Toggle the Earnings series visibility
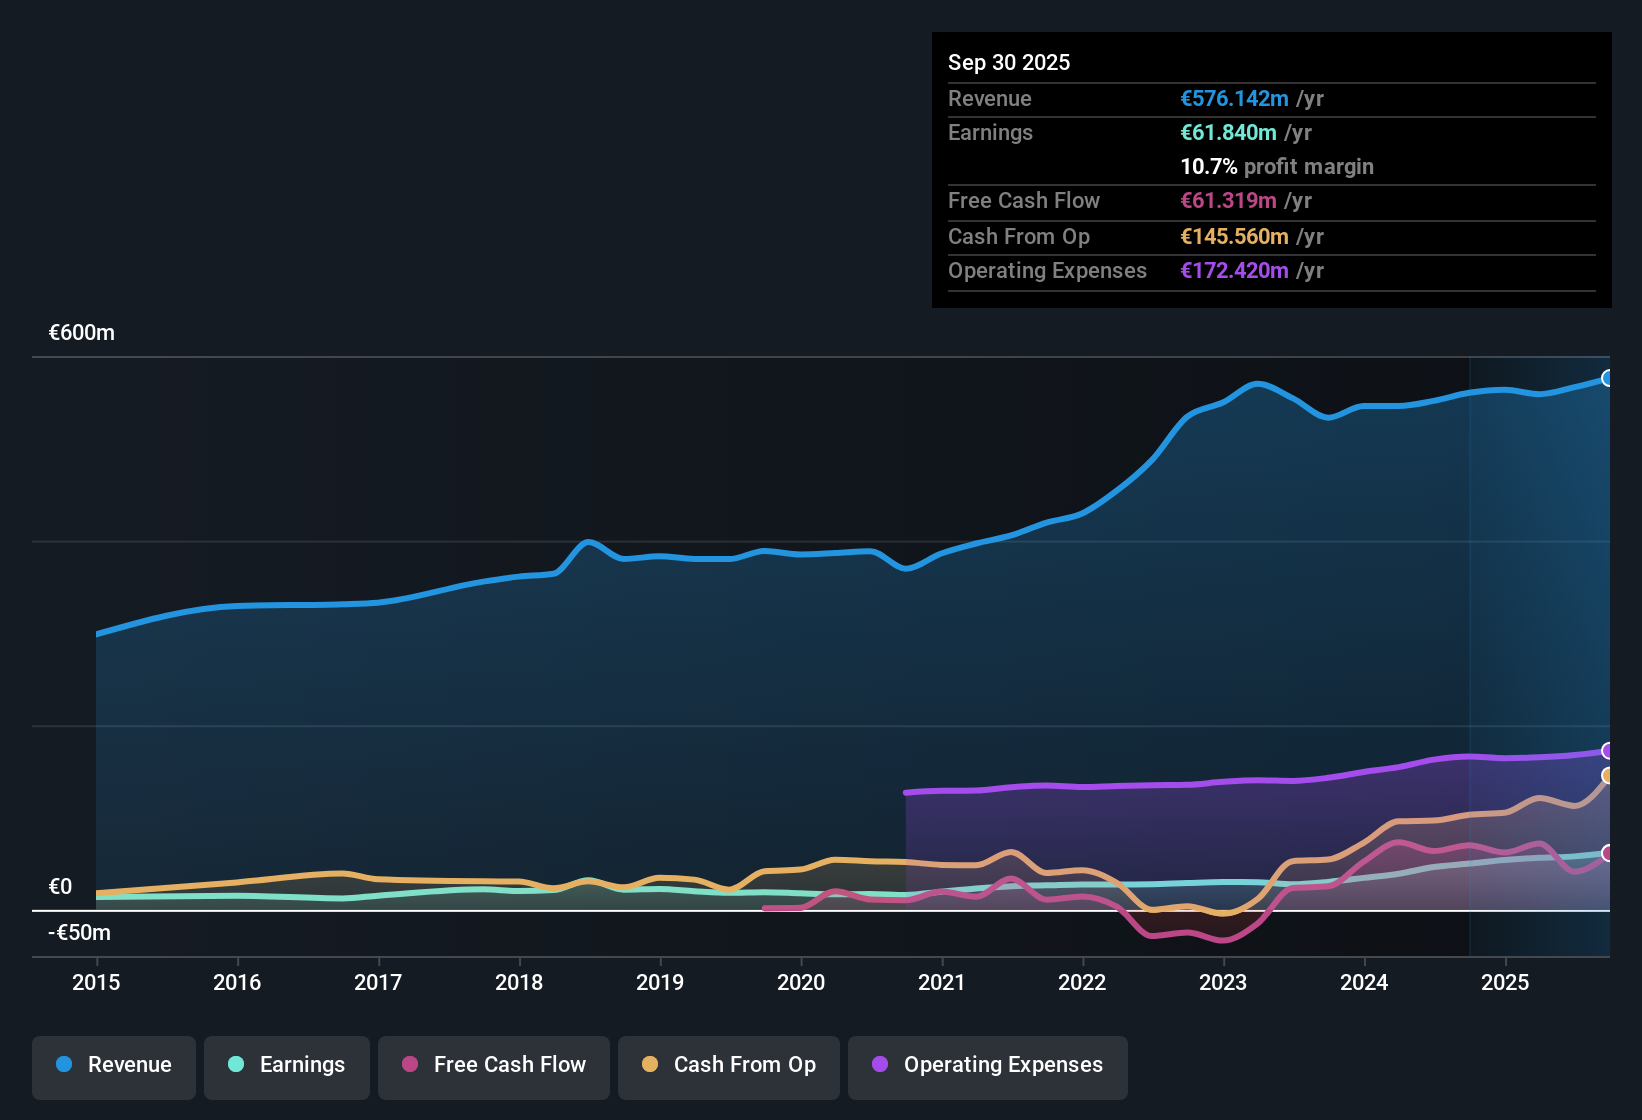1642x1120 pixels. coord(286,1065)
